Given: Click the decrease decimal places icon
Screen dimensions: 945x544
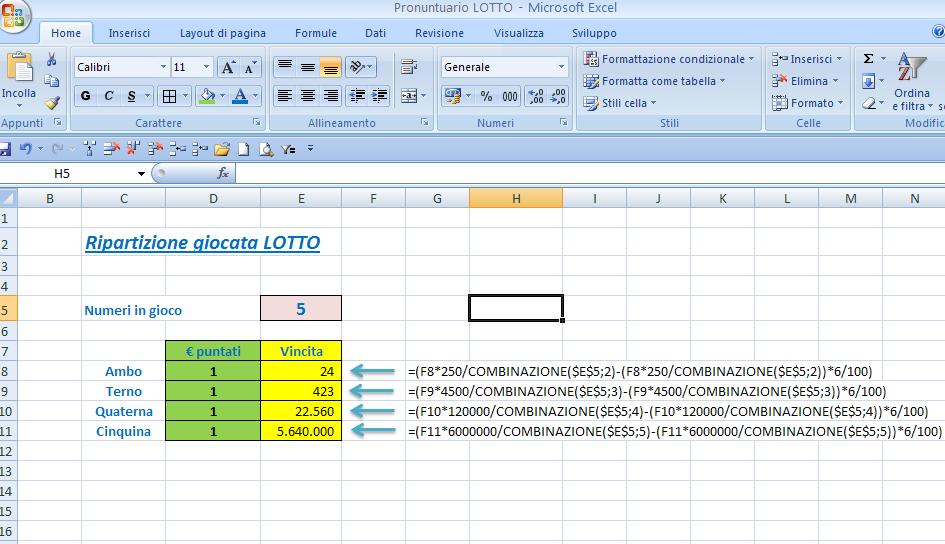Looking at the screenshot, I should coord(558,96).
